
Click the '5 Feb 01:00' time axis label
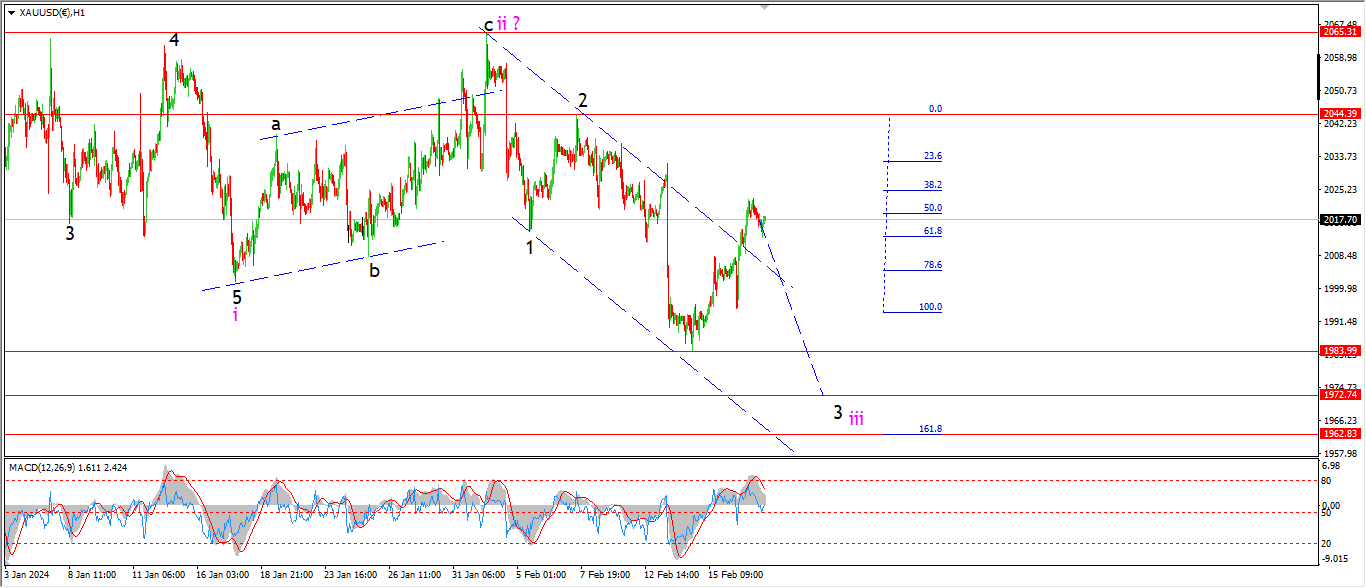(540, 575)
